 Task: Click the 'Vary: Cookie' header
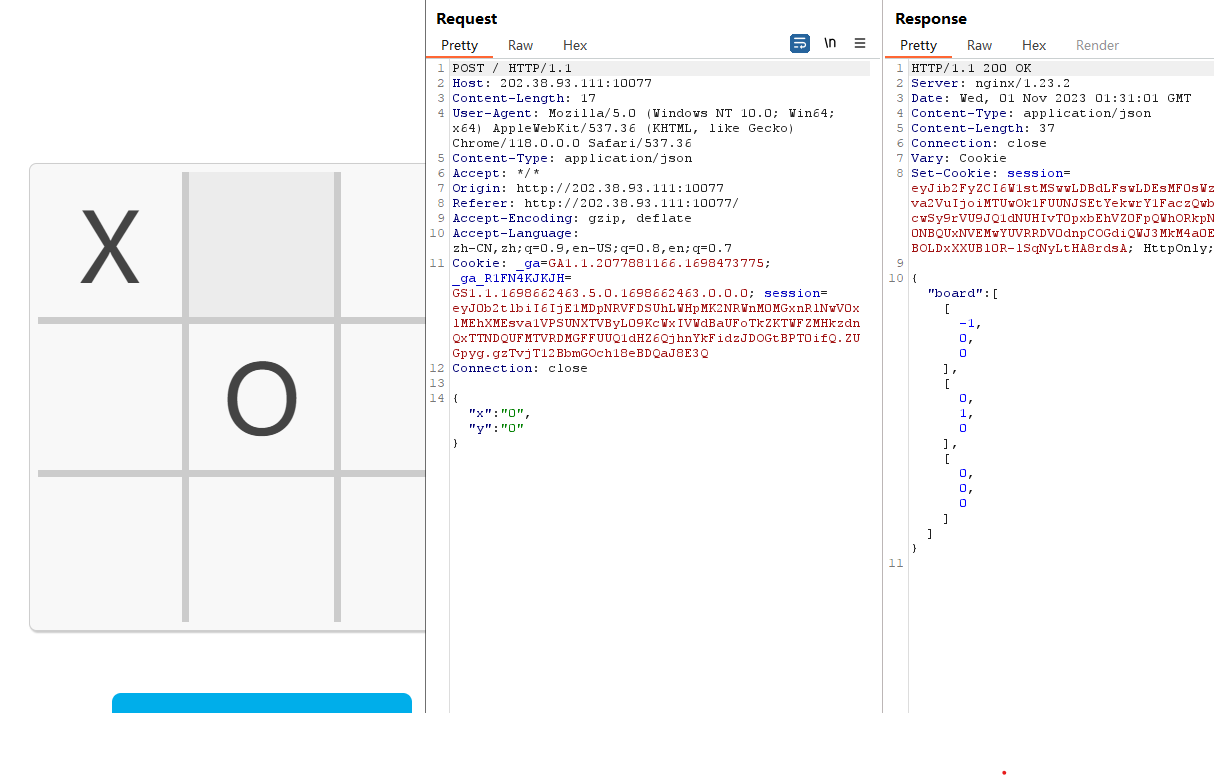pyautogui.click(x=959, y=158)
